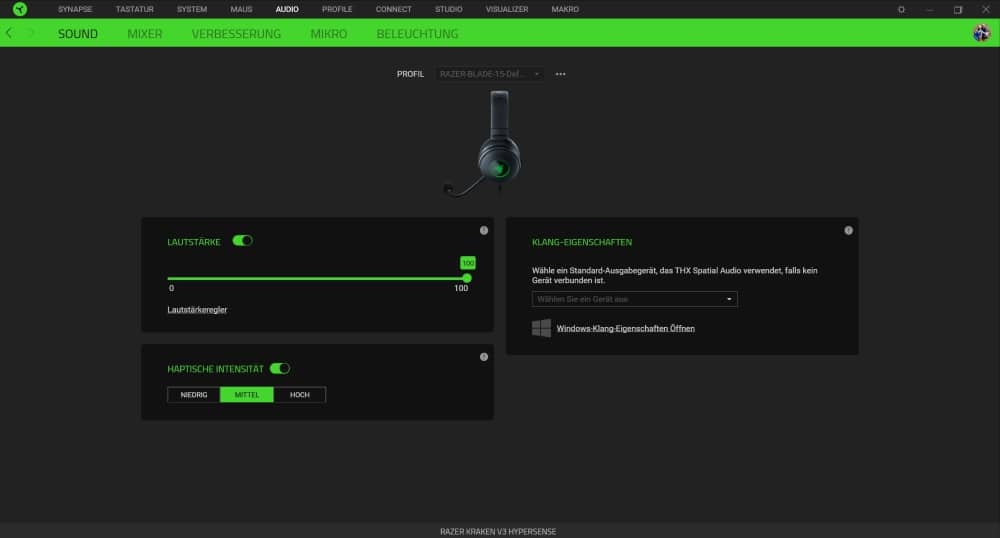Open the output device selection dropdown

(x=634, y=299)
